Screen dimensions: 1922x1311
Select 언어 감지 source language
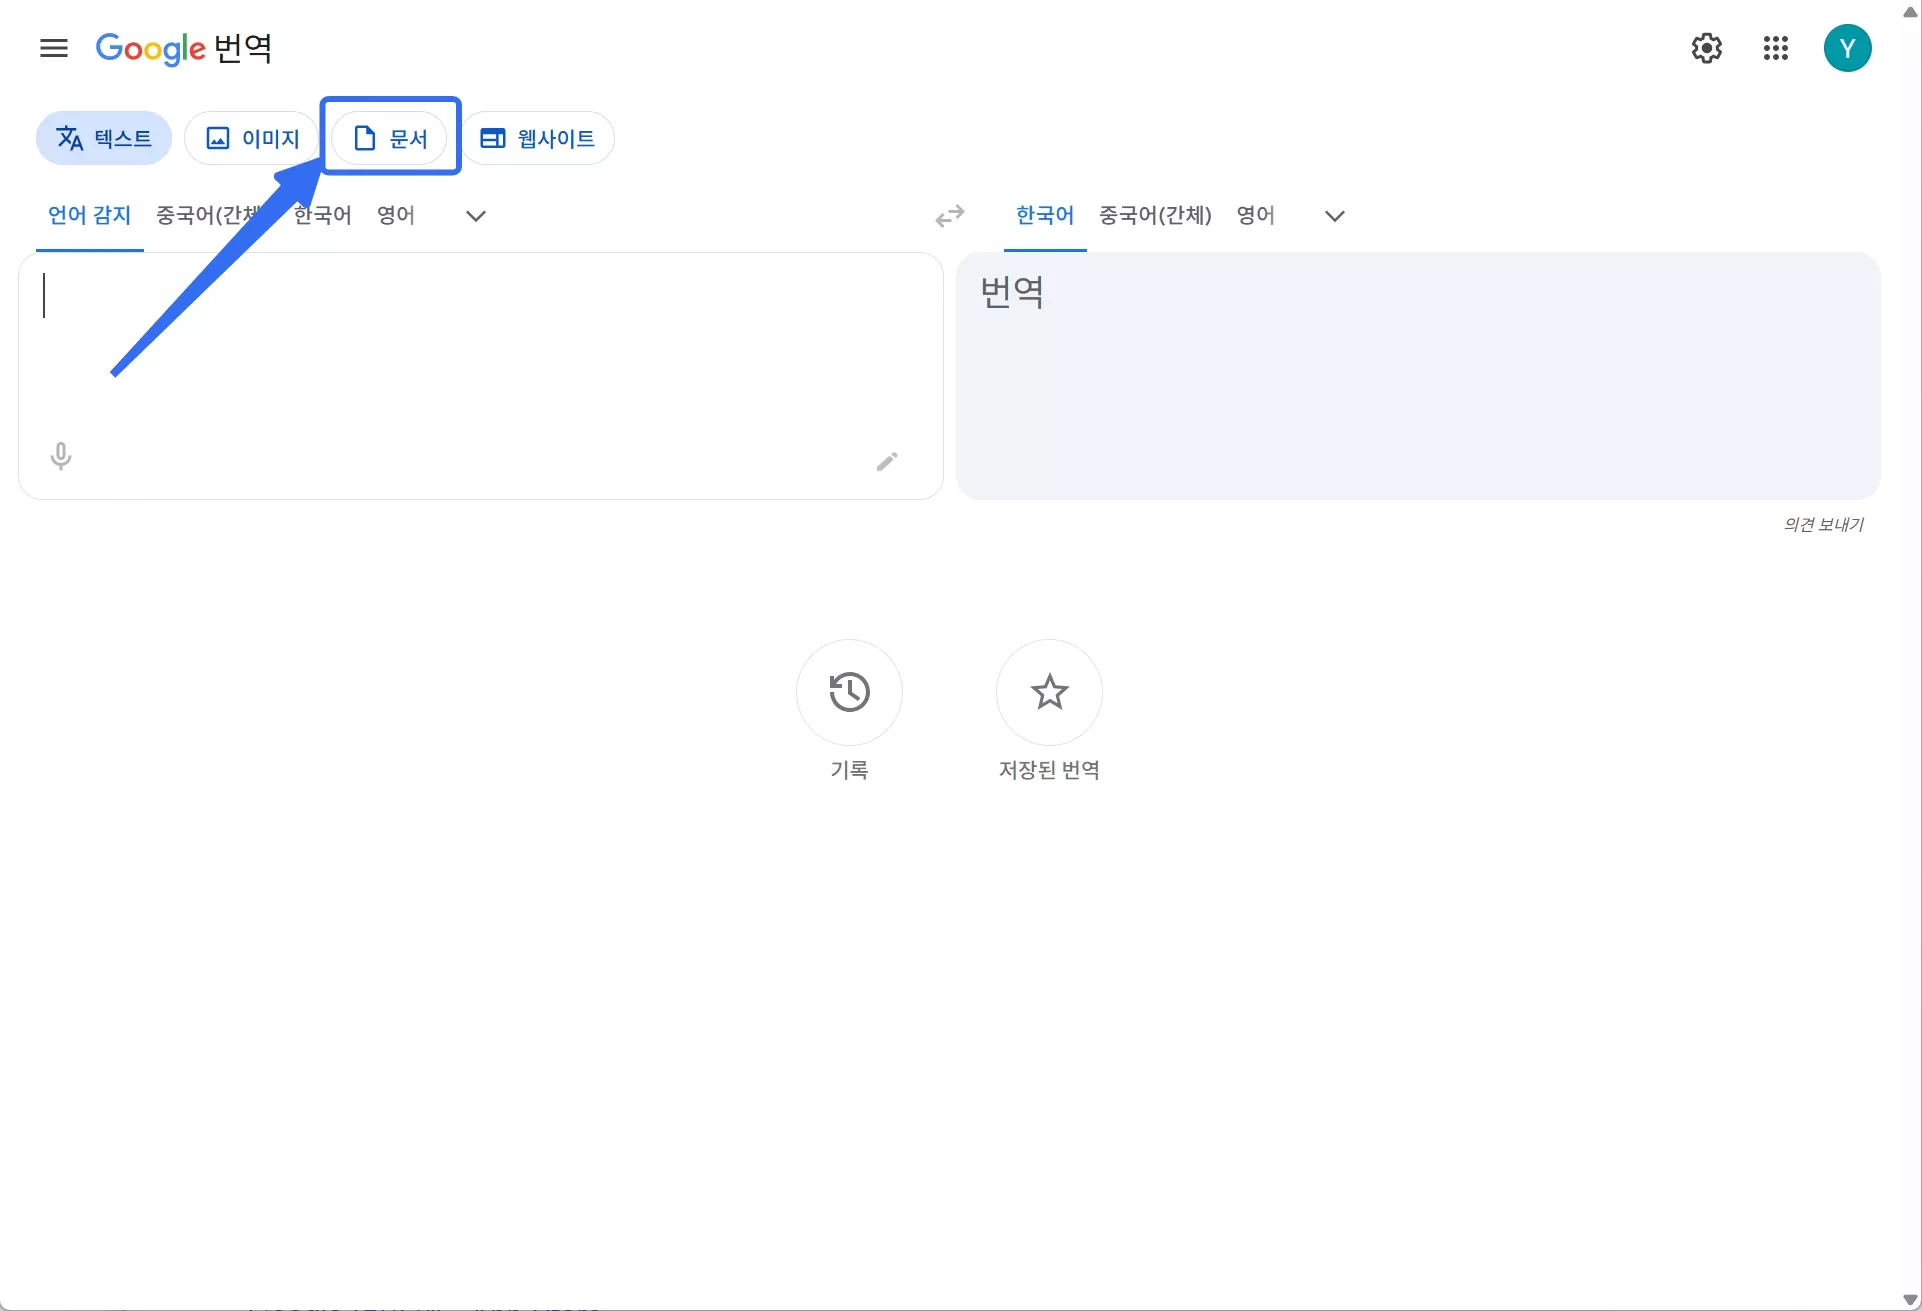click(x=90, y=215)
